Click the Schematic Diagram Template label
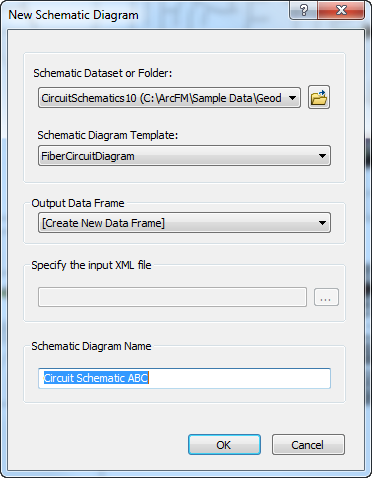Image resolution: width=372 pixels, height=478 pixels. point(108,135)
